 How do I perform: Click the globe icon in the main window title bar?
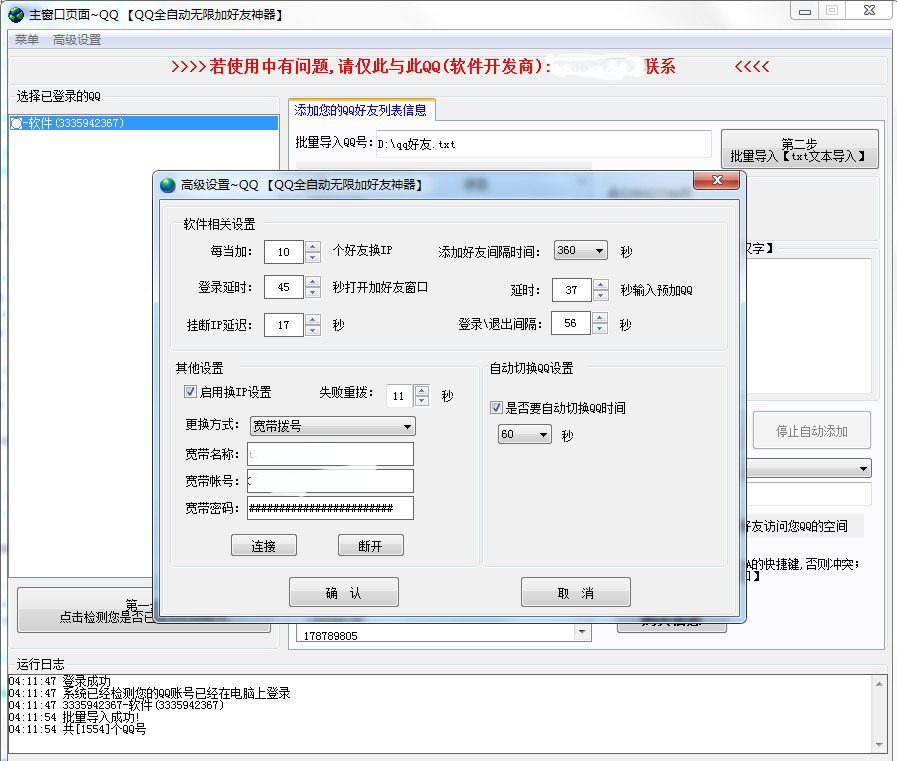tap(16, 14)
